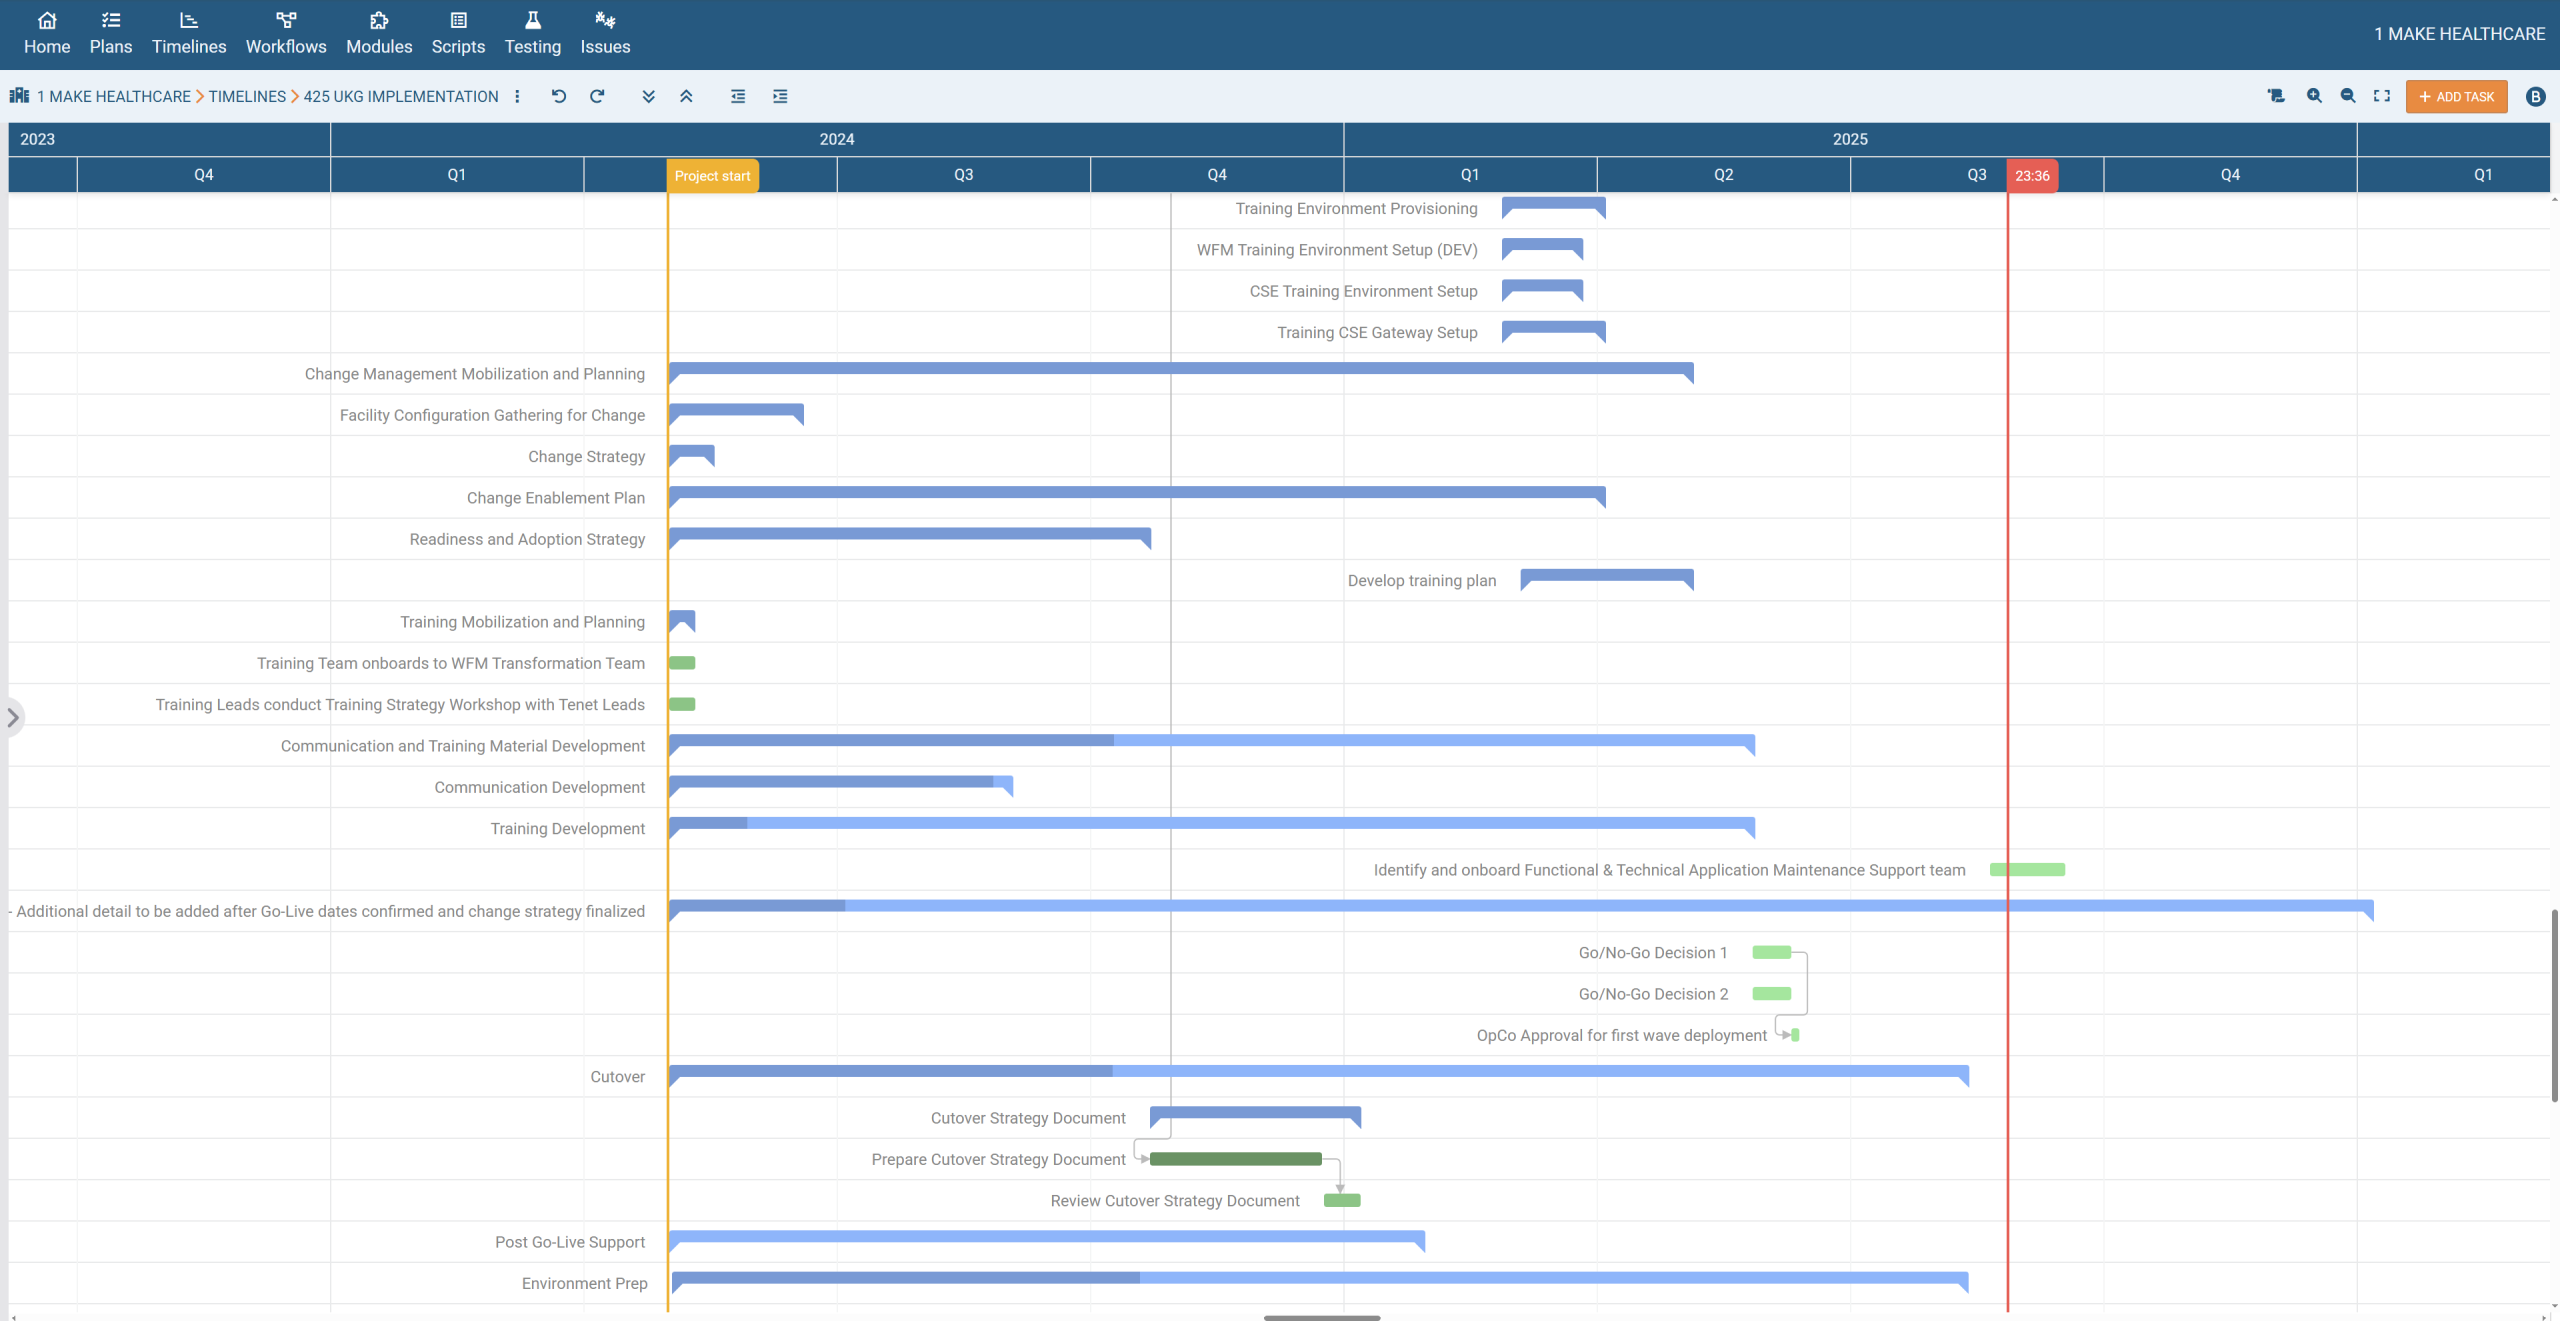This screenshot has height=1321, width=2560.
Task: Collapse all tasks with double-chevron up
Action: (686, 96)
